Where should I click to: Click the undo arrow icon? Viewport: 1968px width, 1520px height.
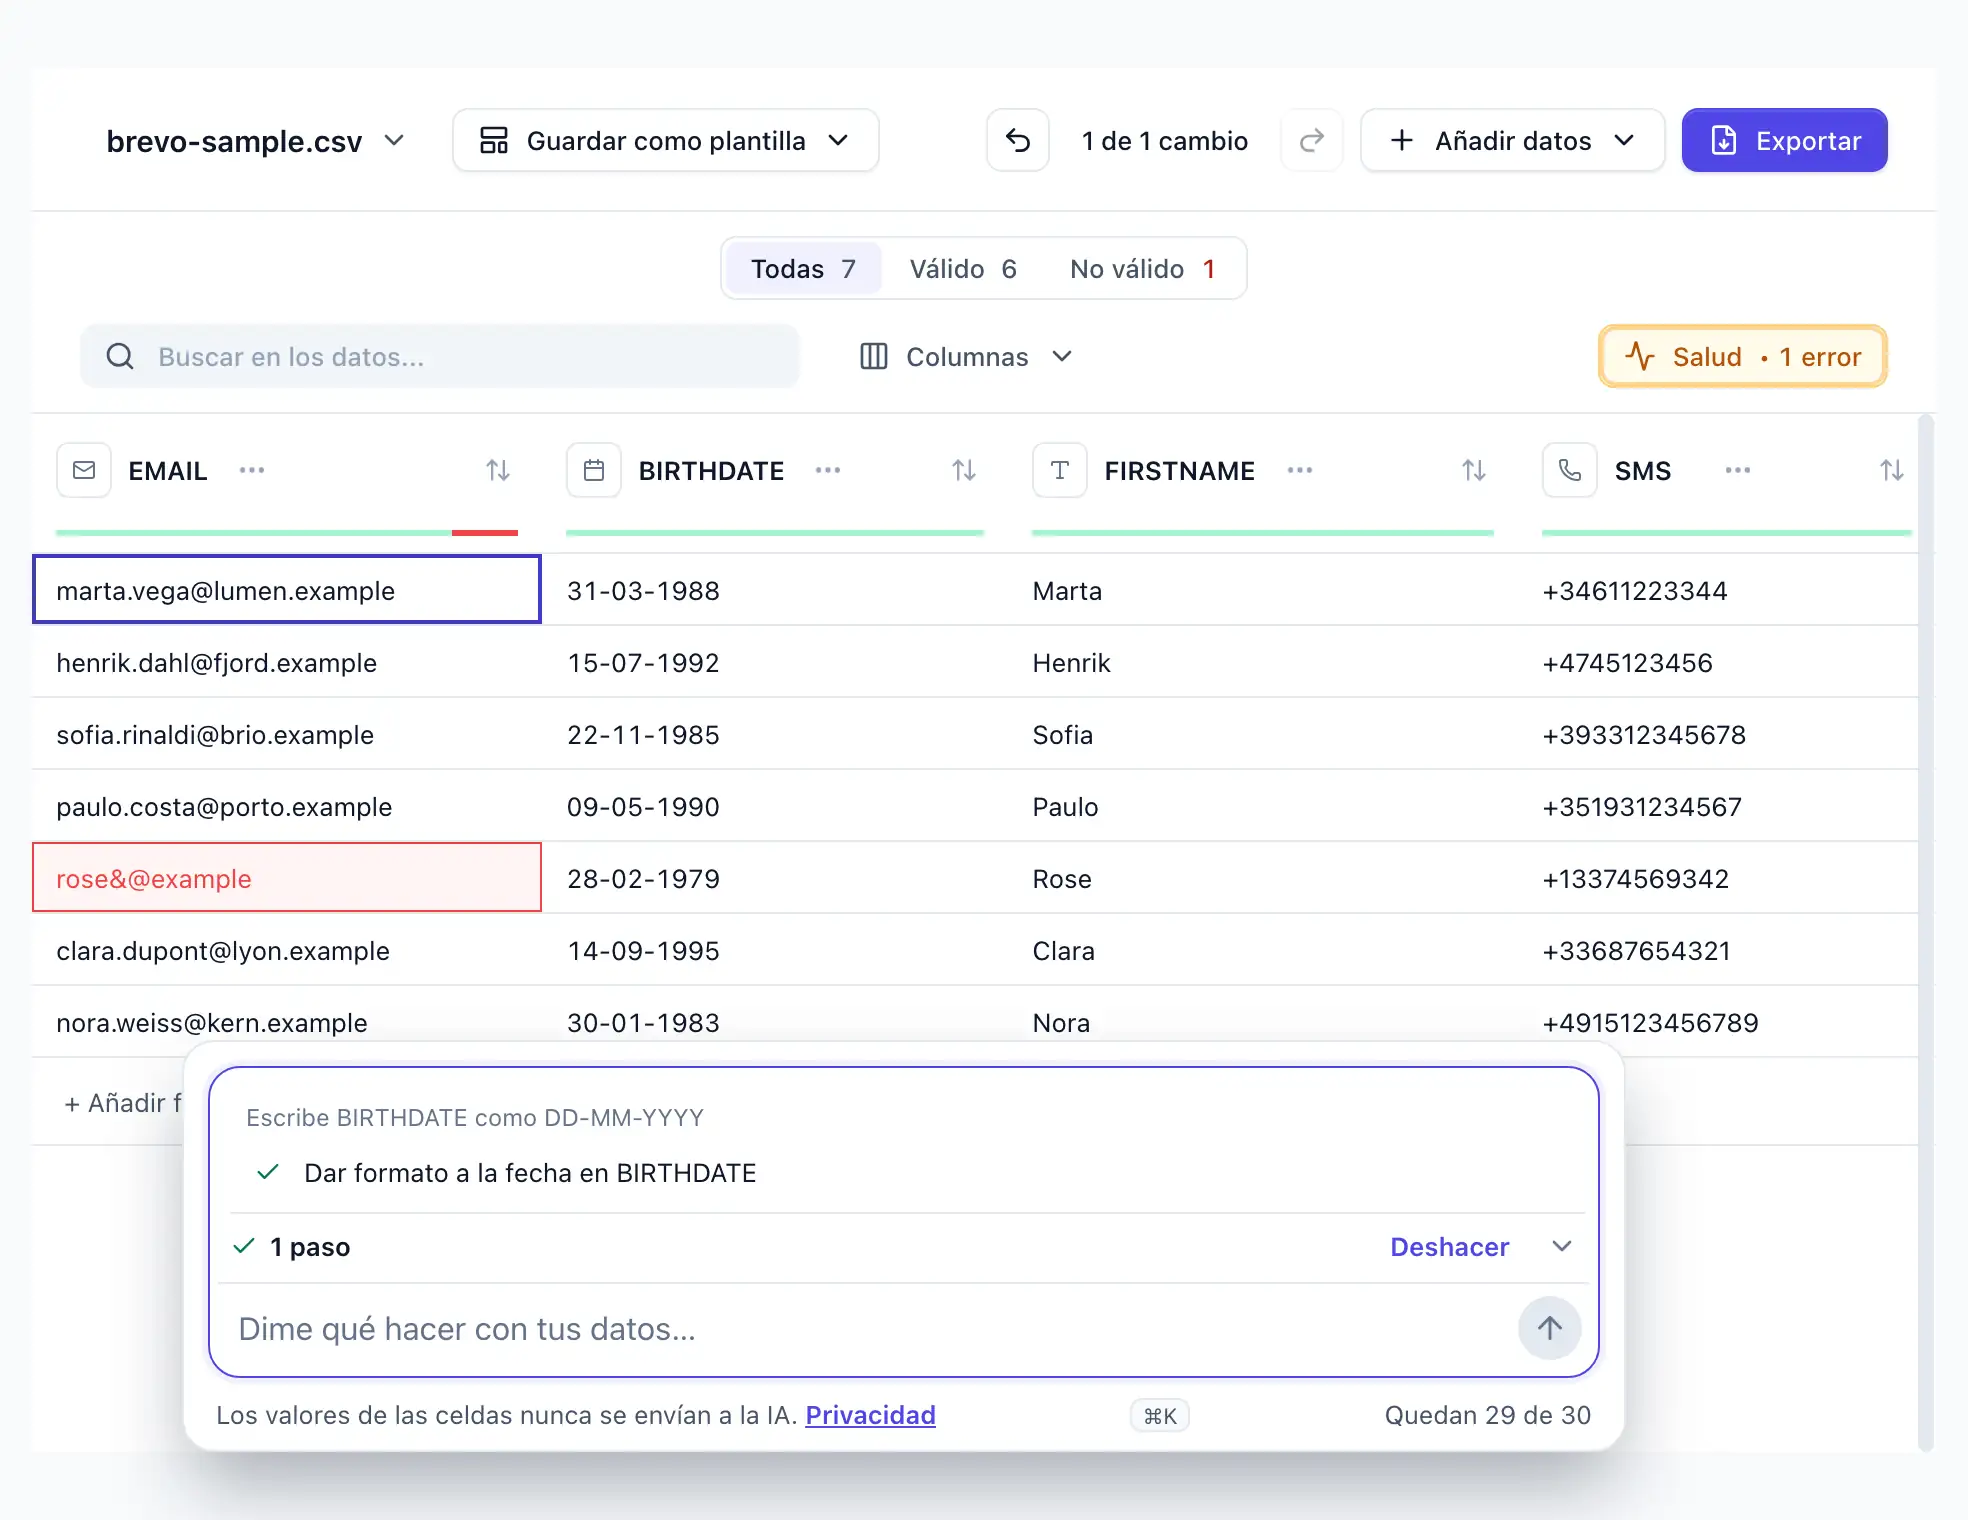[x=1017, y=141]
